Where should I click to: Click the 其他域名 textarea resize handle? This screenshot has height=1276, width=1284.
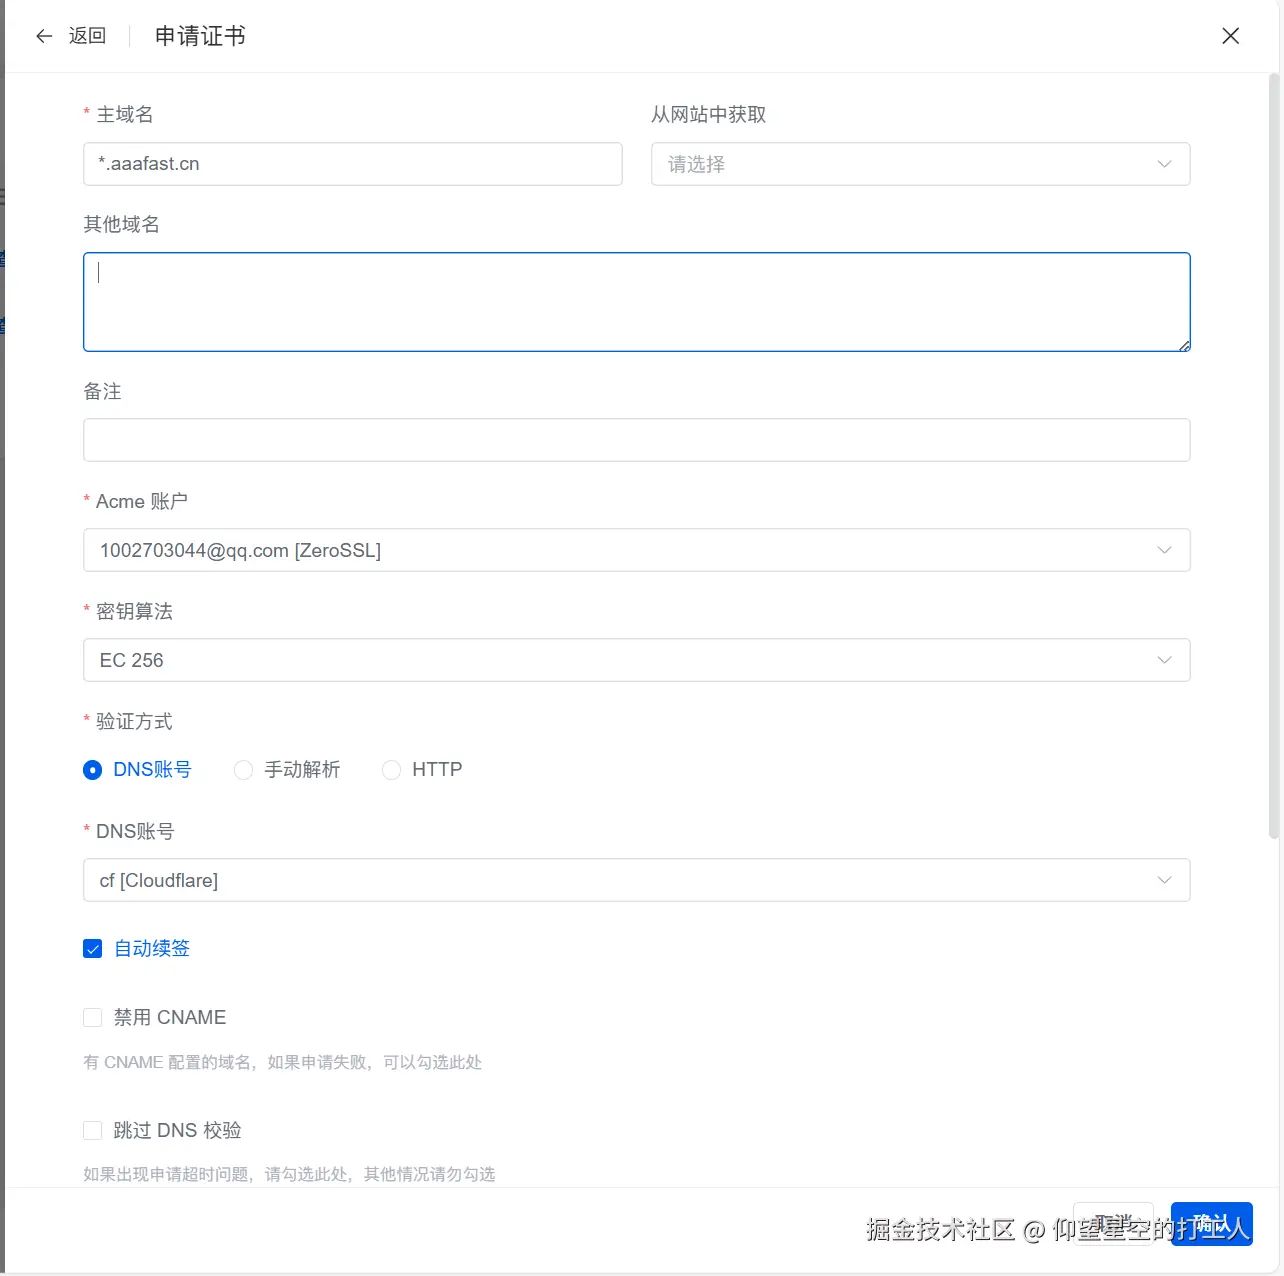(x=1184, y=345)
